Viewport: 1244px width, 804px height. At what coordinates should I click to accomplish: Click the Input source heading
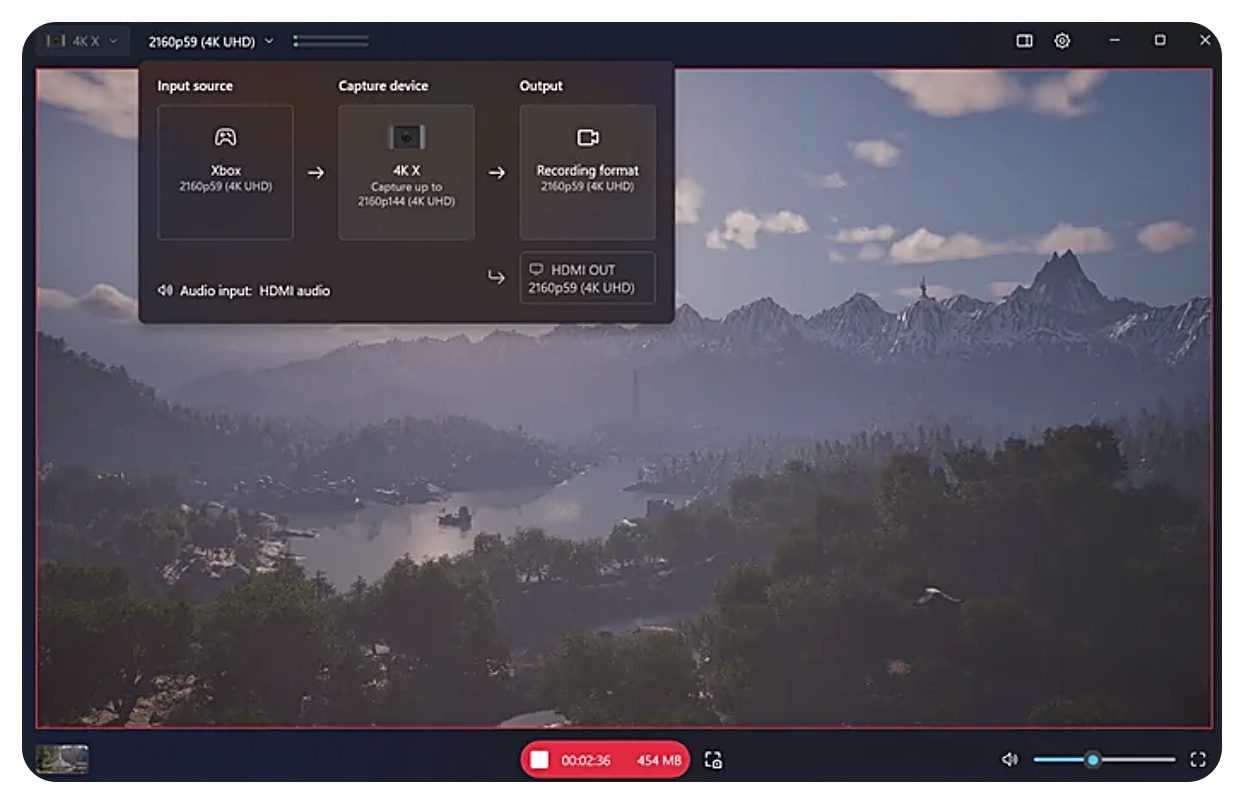coord(195,86)
